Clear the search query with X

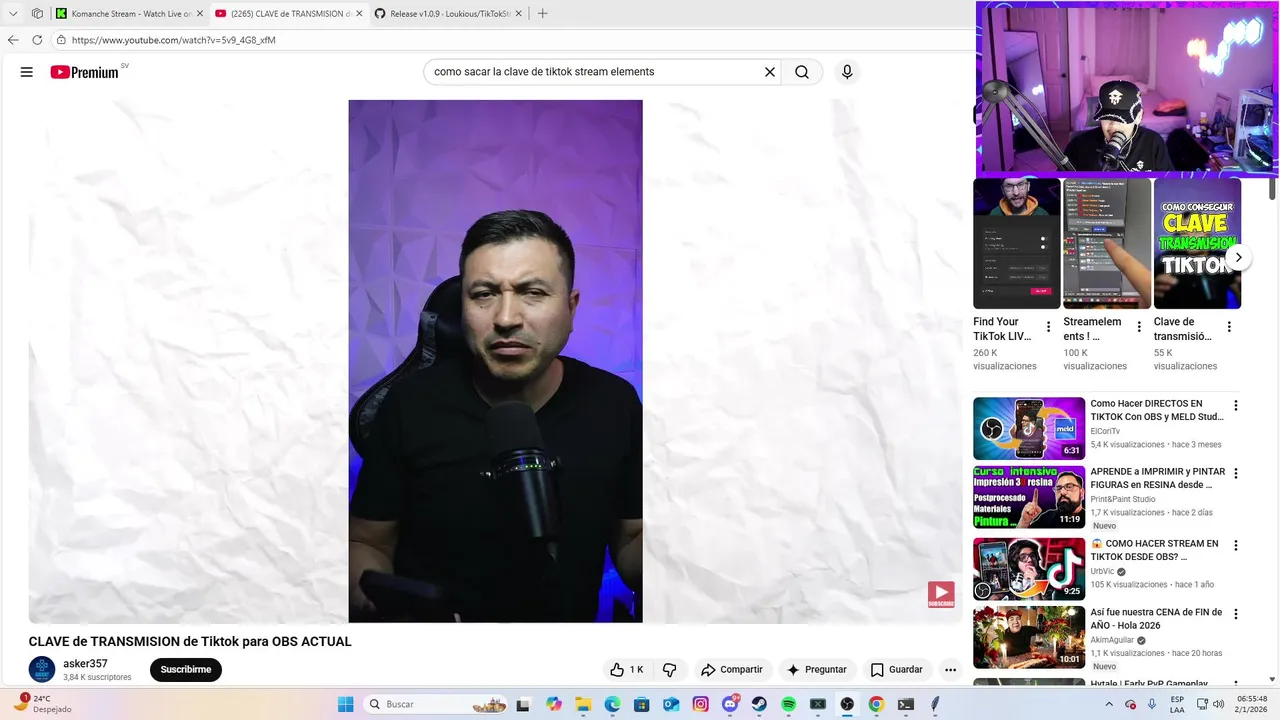point(770,72)
